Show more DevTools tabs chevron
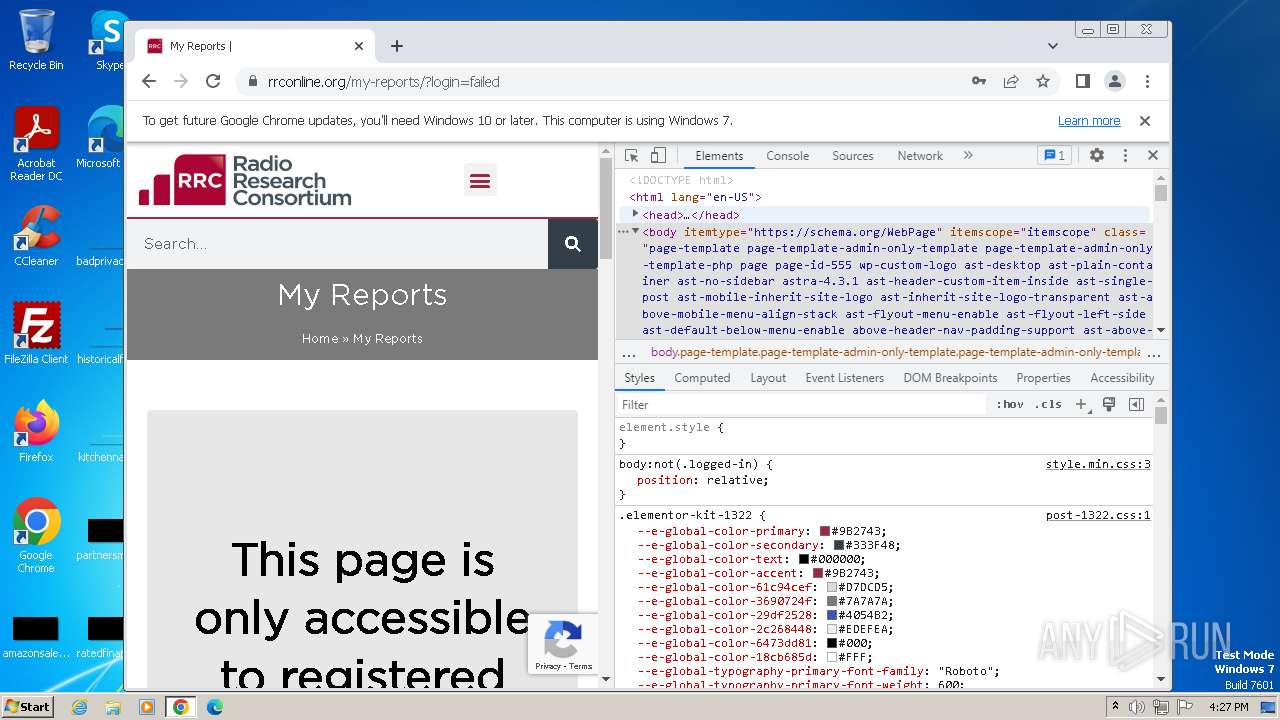The image size is (1280, 720). 968,155
